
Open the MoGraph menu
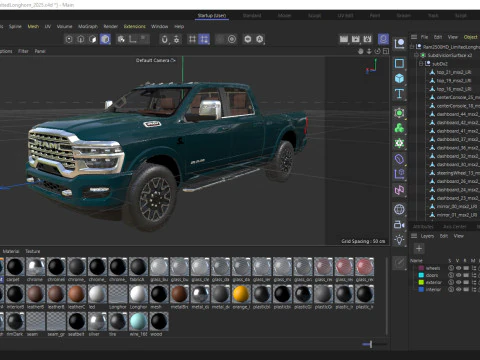click(88, 26)
